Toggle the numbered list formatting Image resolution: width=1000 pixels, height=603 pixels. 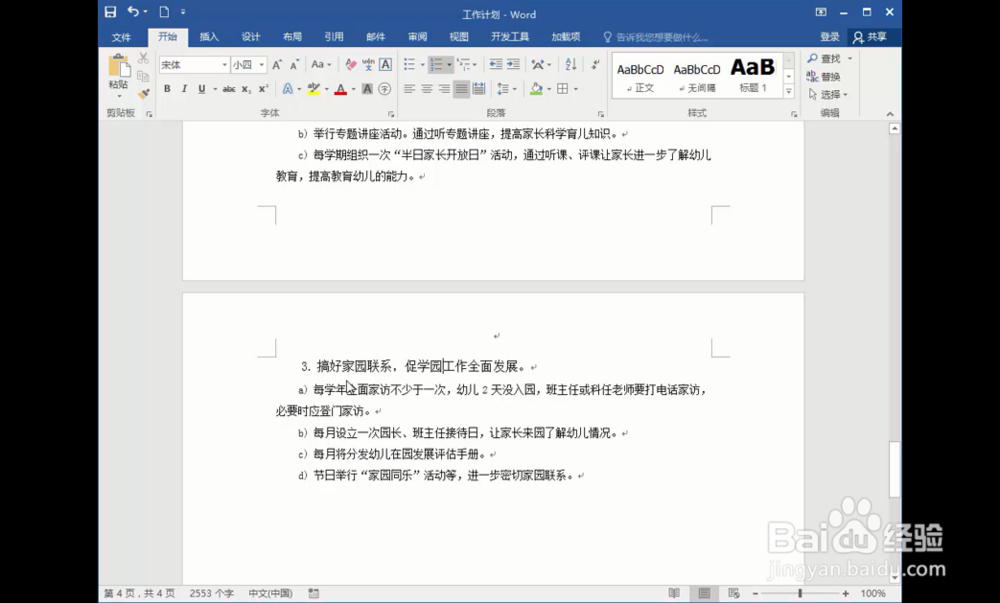pyautogui.click(x=437, y=64)
